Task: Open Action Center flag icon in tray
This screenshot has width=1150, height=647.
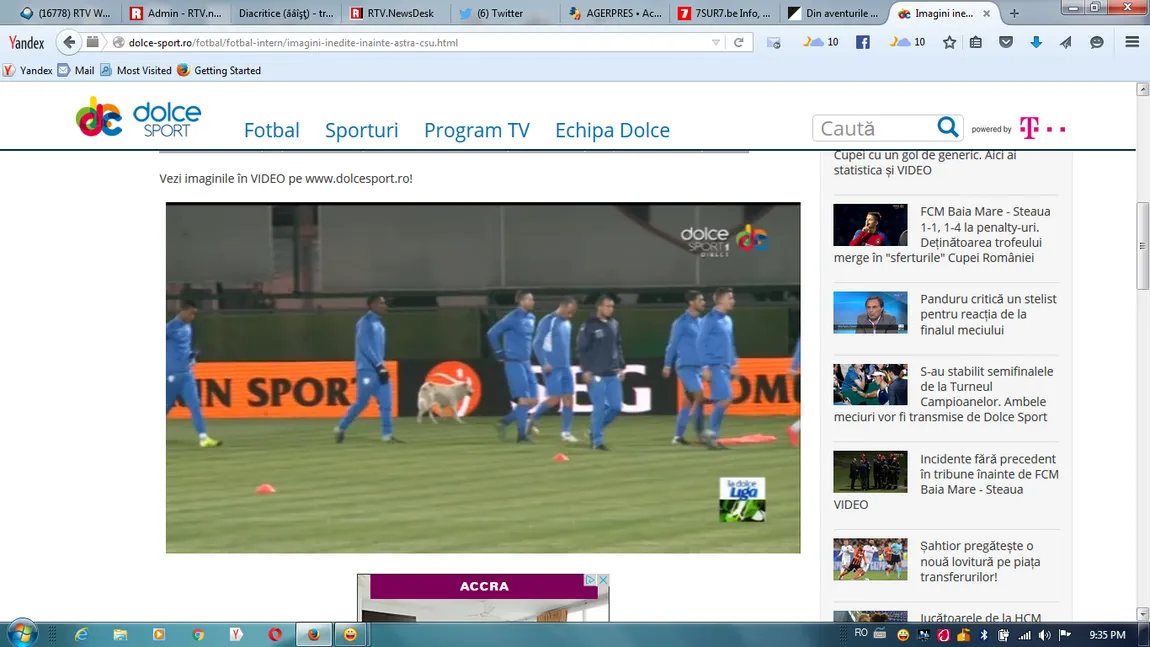Action: (1064, 635)
